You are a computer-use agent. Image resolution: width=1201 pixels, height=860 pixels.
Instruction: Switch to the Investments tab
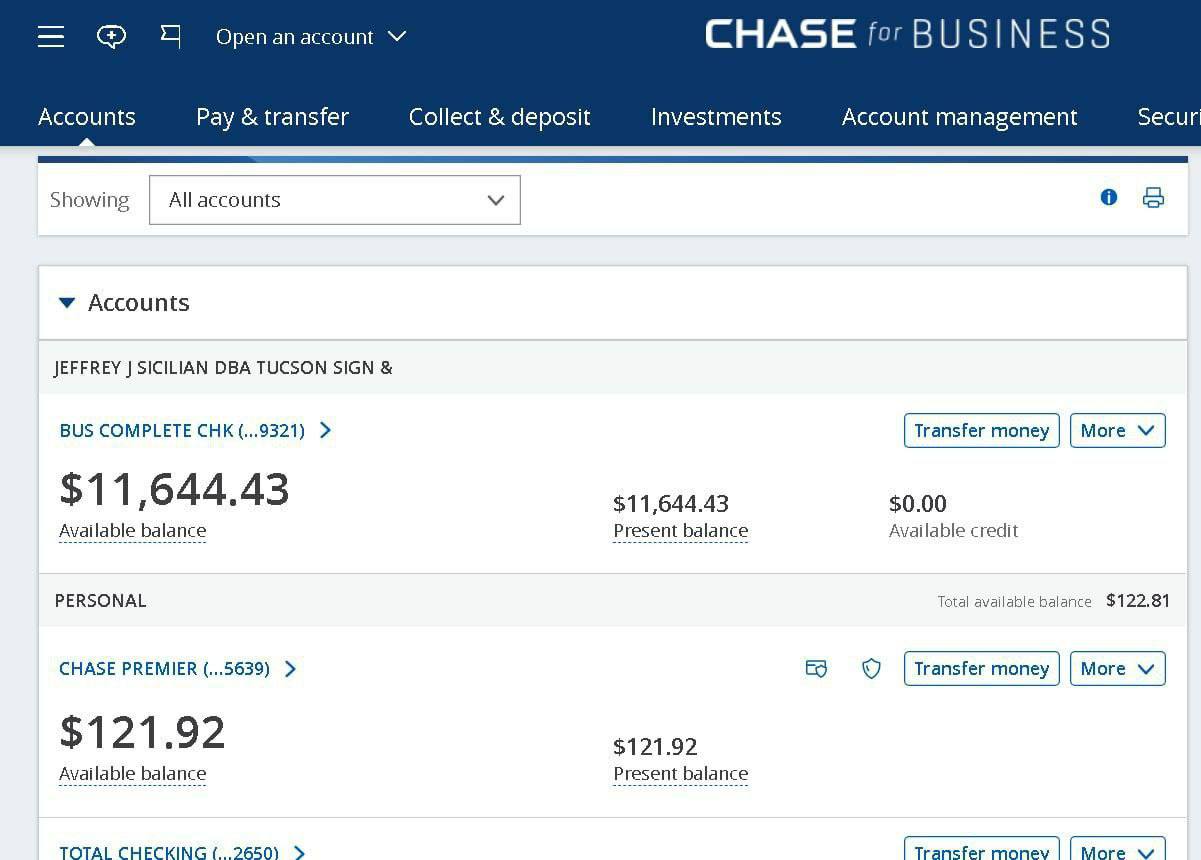716,117
